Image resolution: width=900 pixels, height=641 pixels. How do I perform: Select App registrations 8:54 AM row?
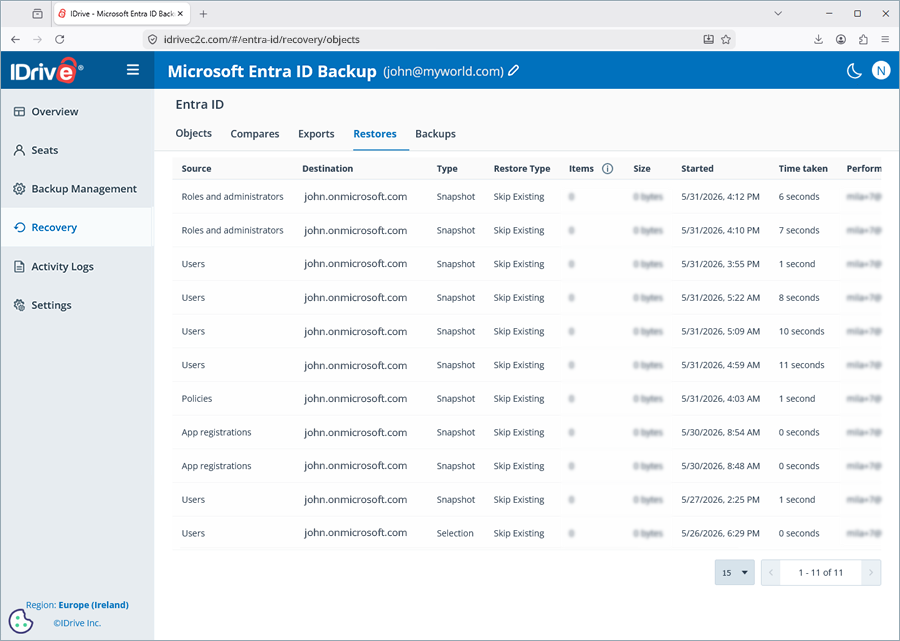526,432
